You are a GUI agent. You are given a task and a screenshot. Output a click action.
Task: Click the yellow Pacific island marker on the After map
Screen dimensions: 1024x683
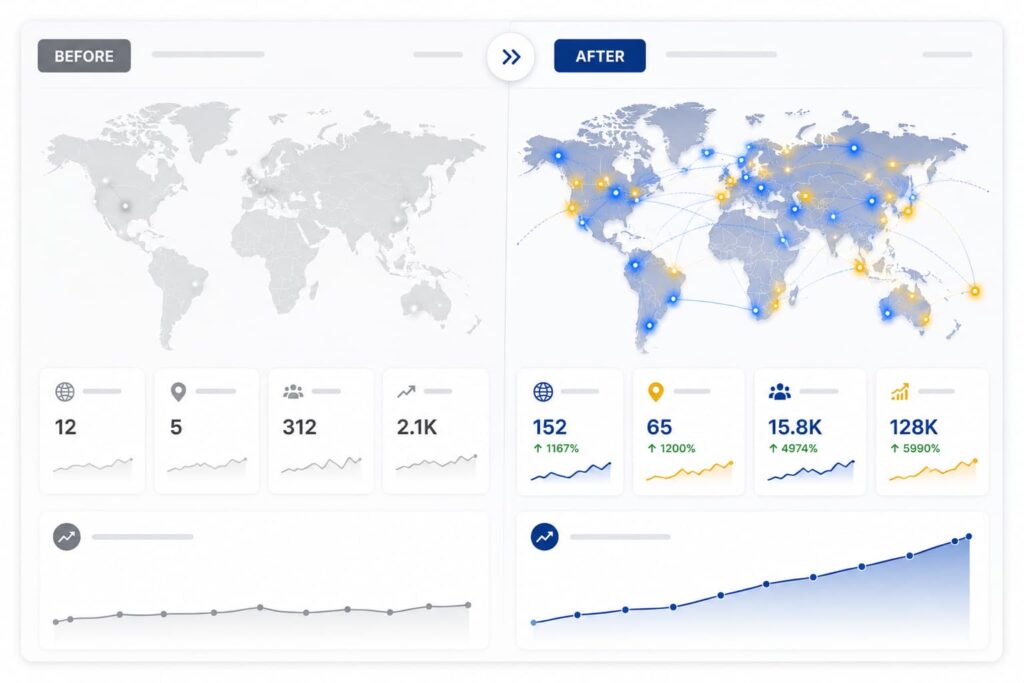(975, 291)
